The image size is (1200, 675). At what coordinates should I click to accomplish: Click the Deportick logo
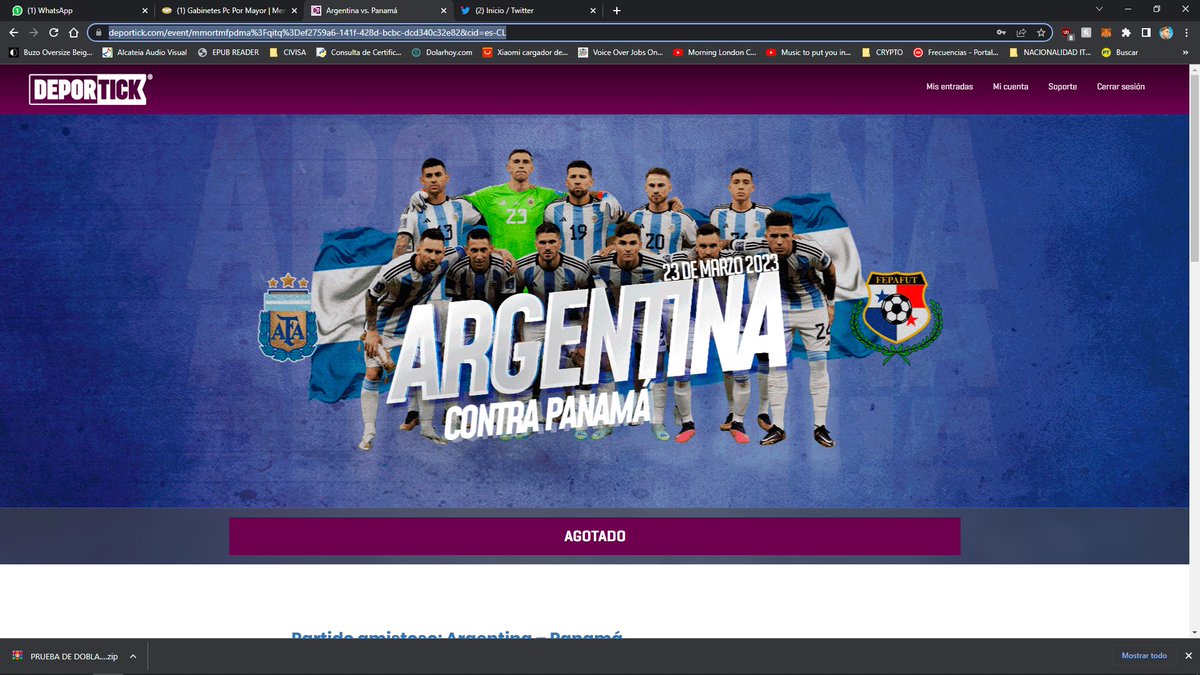click(90, 89)
